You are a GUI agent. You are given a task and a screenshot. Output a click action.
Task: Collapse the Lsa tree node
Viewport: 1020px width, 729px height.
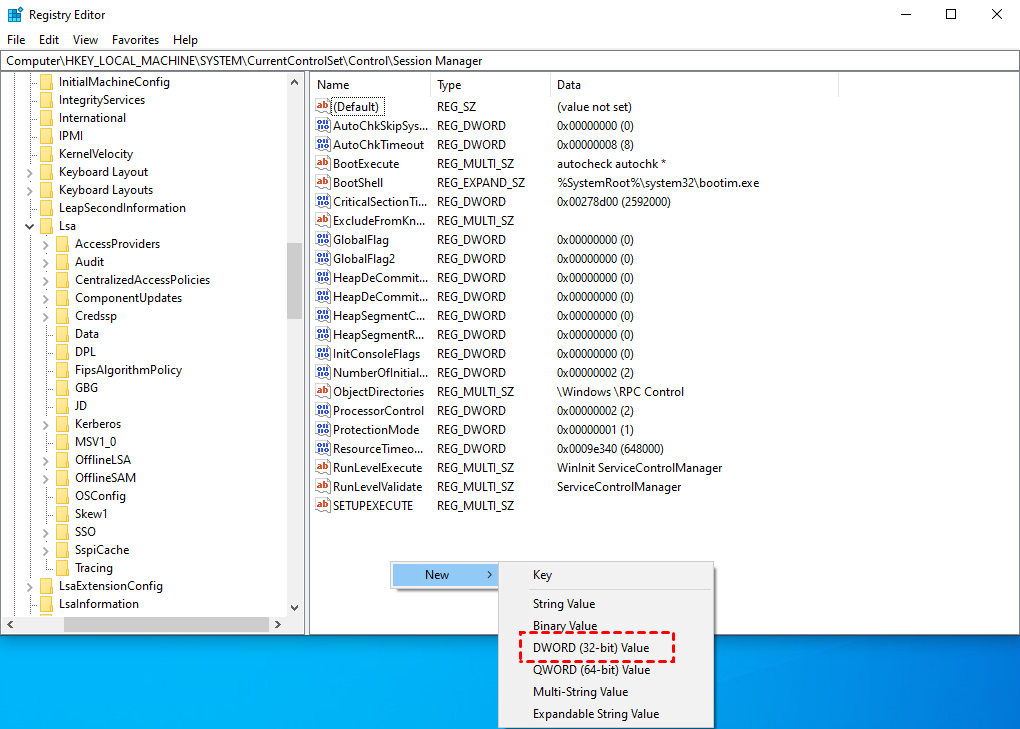(29, 226)
